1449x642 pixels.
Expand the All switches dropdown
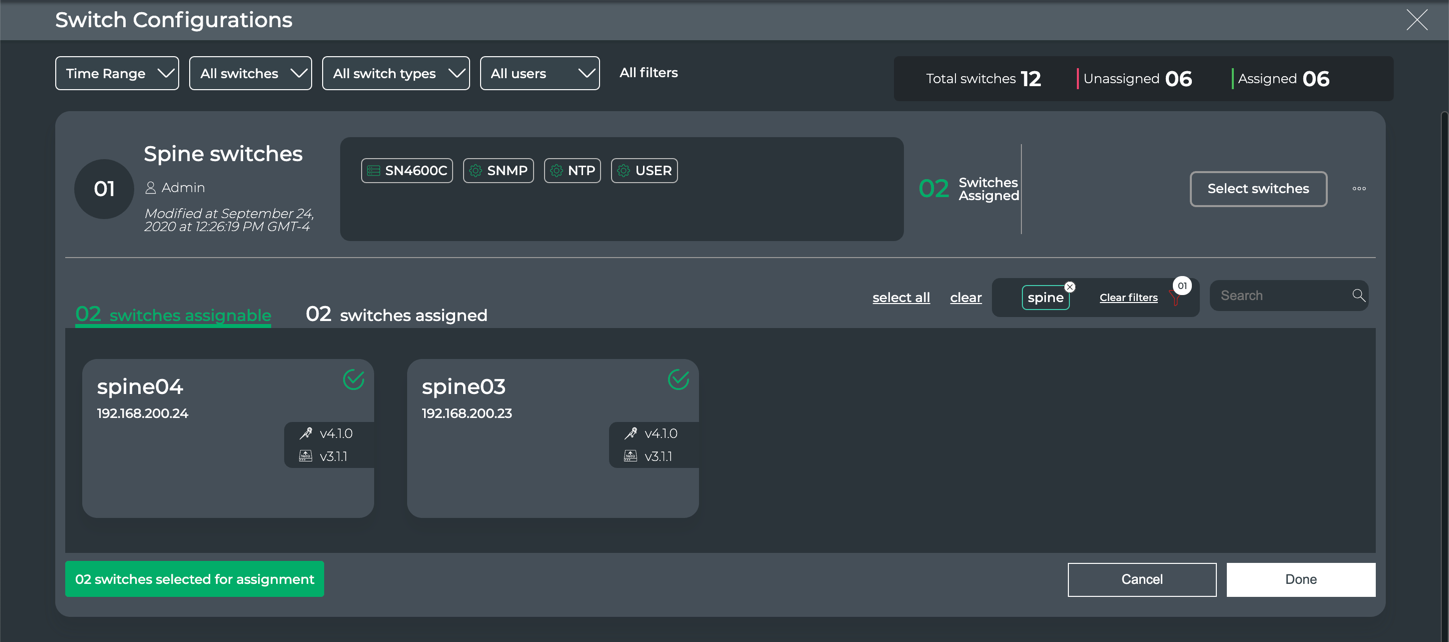point(250,73)
